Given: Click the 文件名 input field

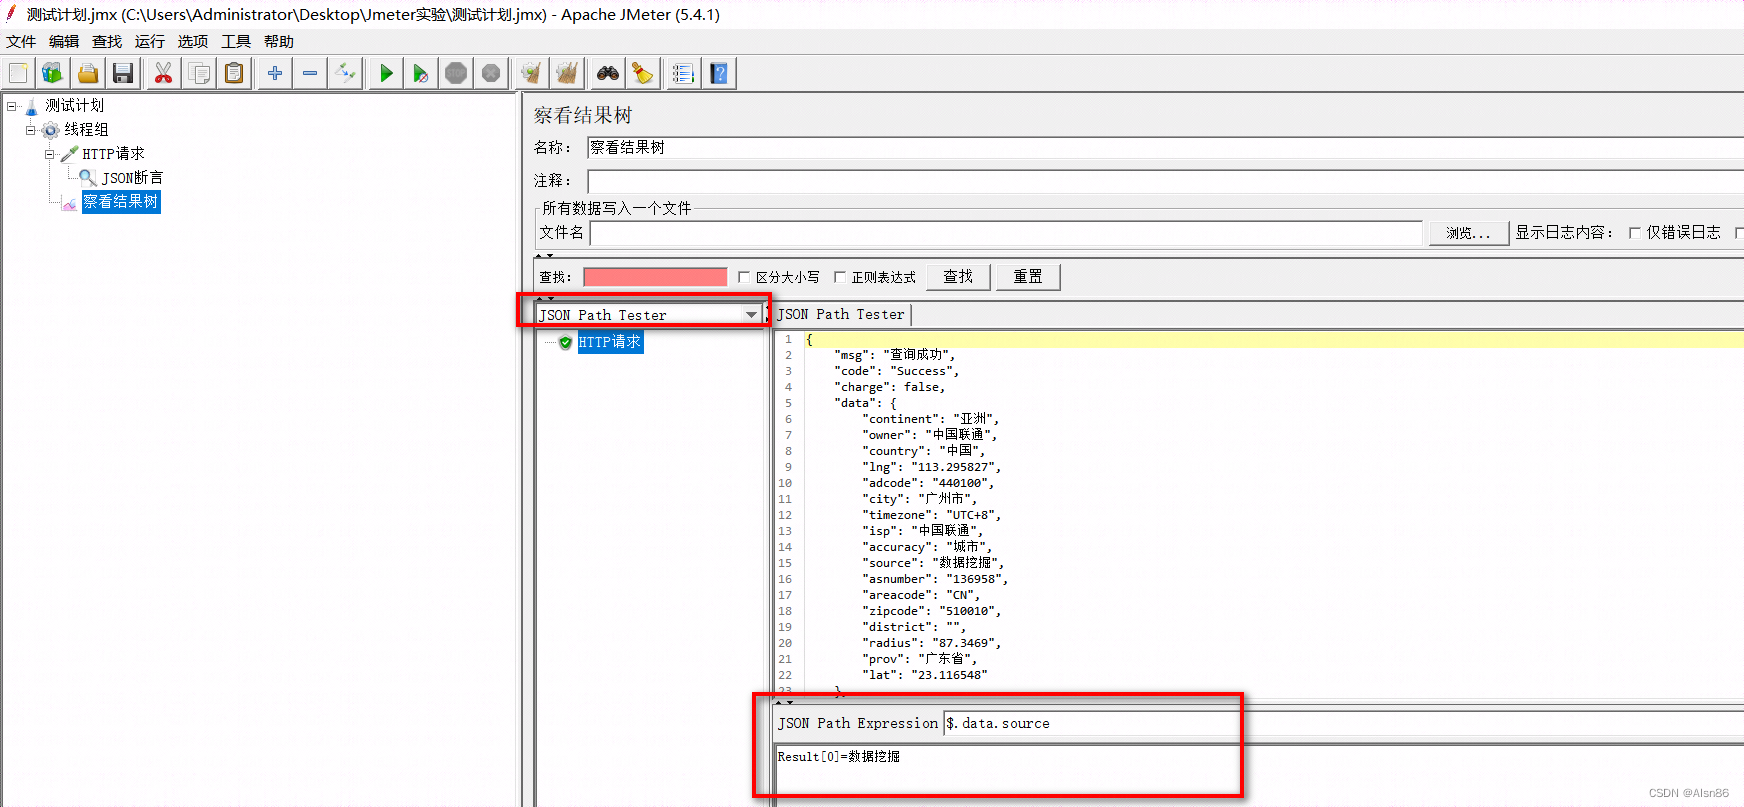Looking at the screenshot, I should (1006, 233).
